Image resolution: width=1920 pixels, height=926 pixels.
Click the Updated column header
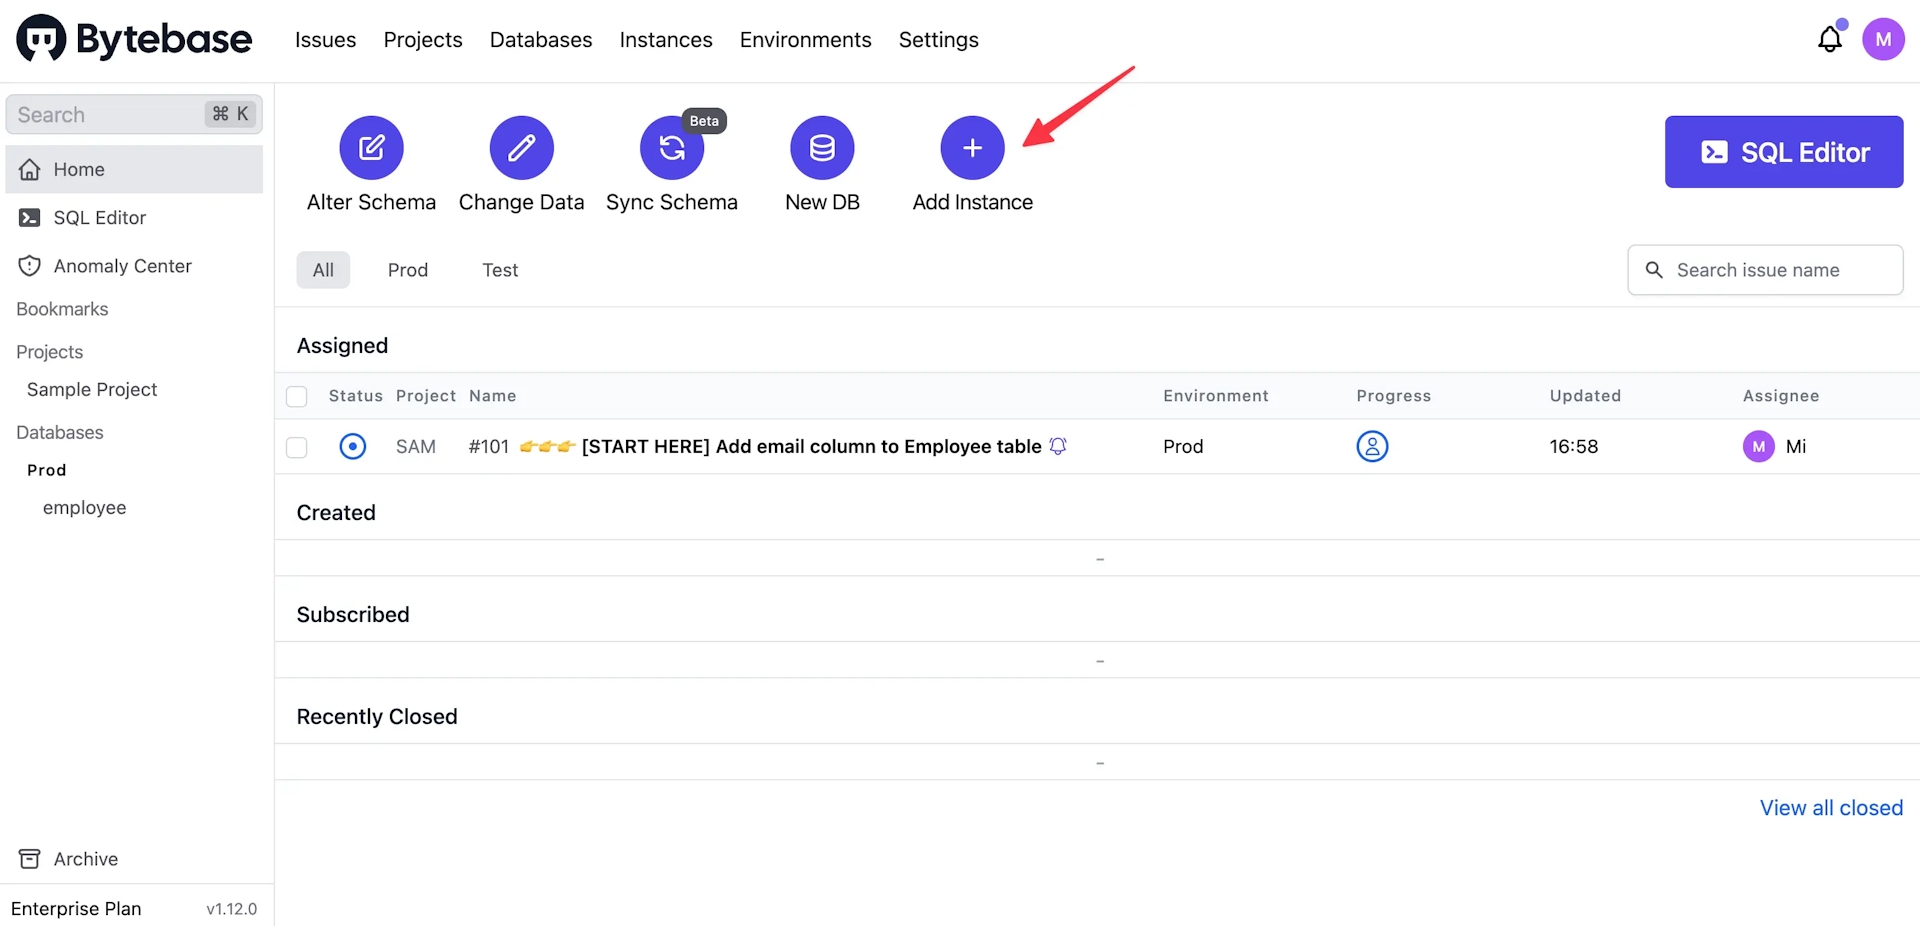pyautogui.click(x=1585, y=396)
